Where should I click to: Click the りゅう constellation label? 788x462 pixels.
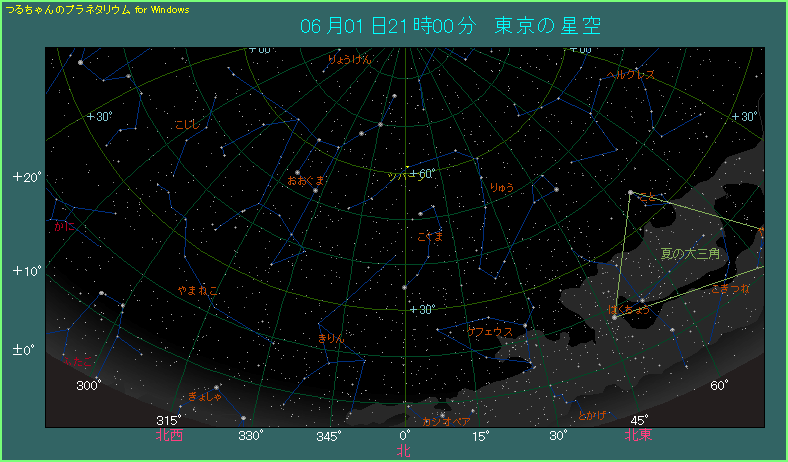(501, 187)
